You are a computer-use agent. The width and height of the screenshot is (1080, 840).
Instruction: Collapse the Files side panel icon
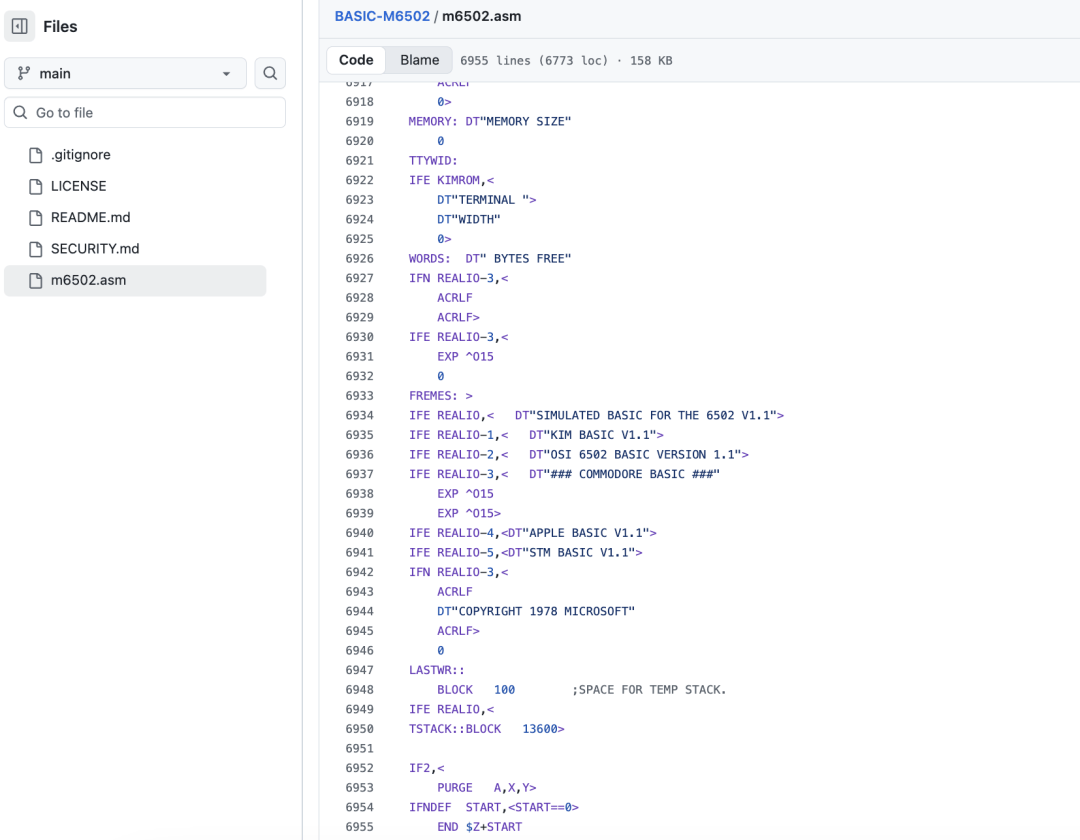[20, 27]
